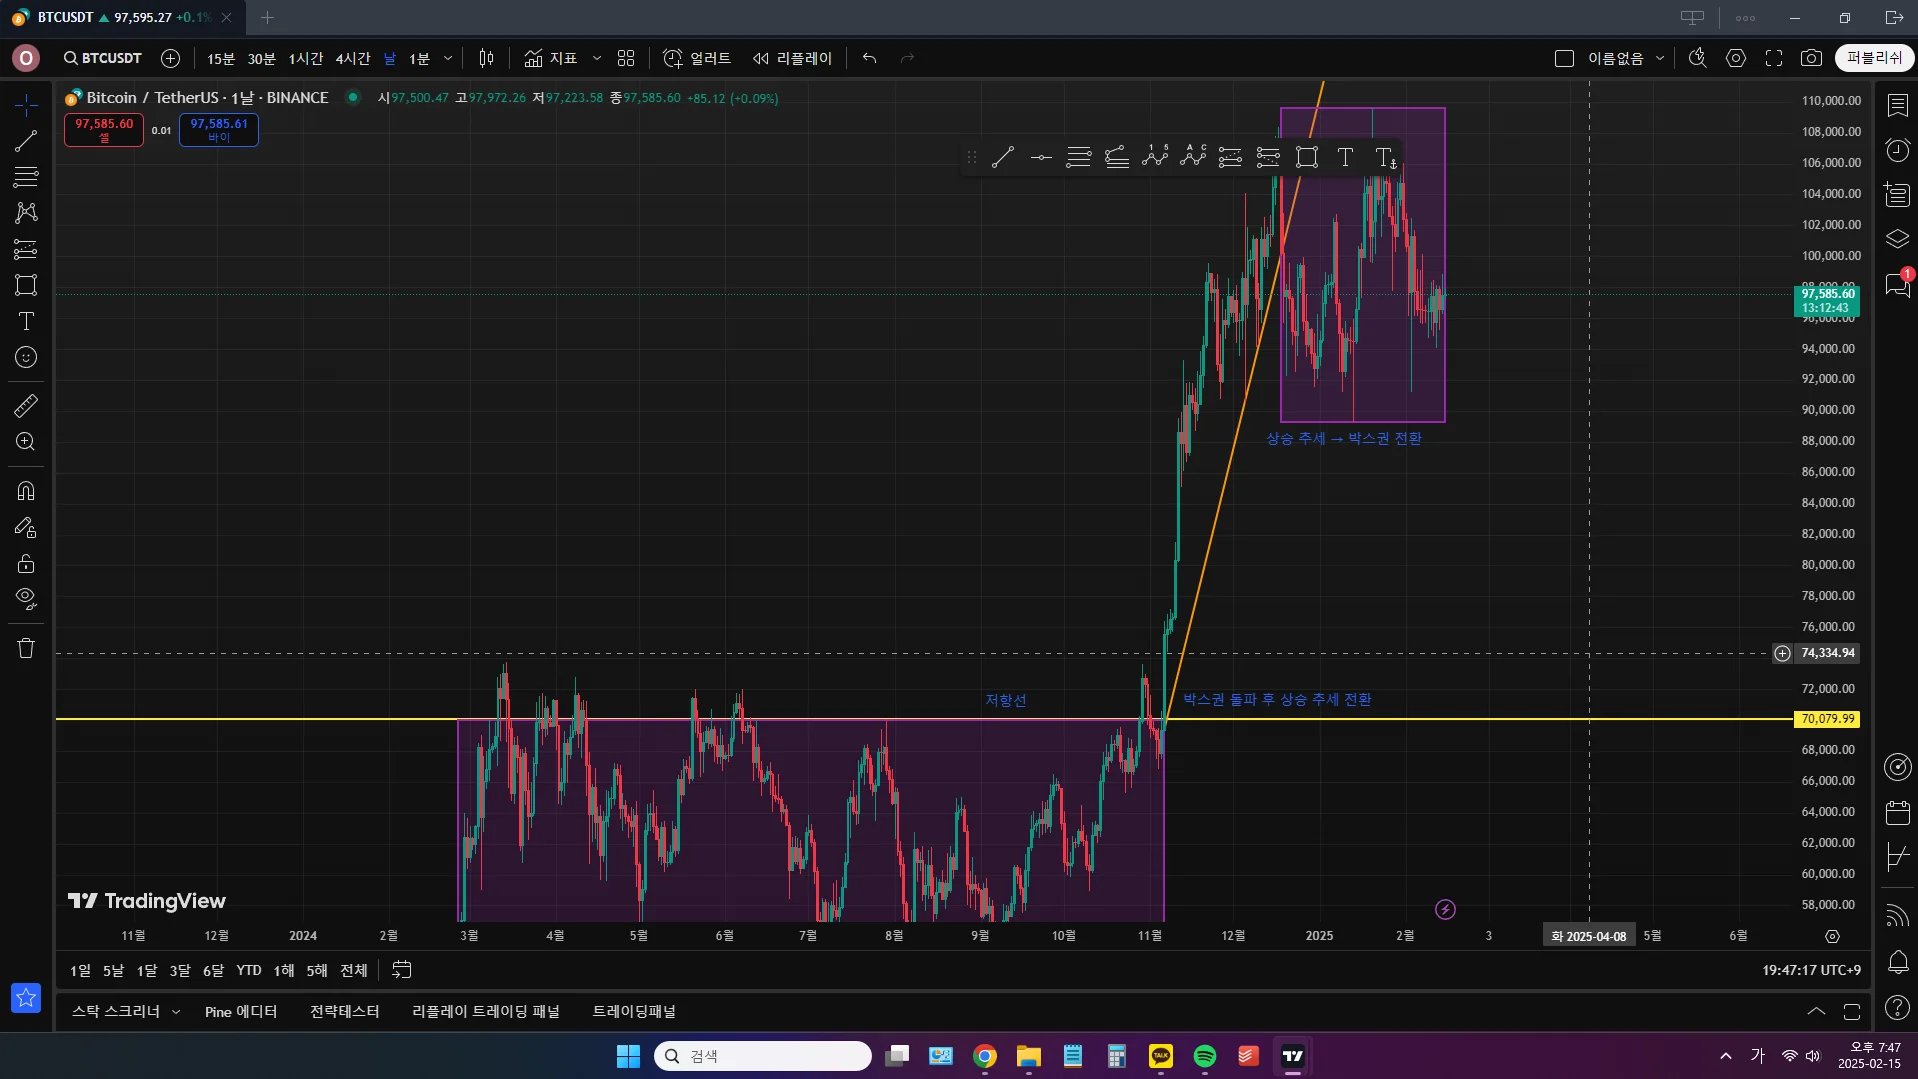Click the 리플레이 replay button
This screenshot has width=1918, height=1079.
click(793, 58)
